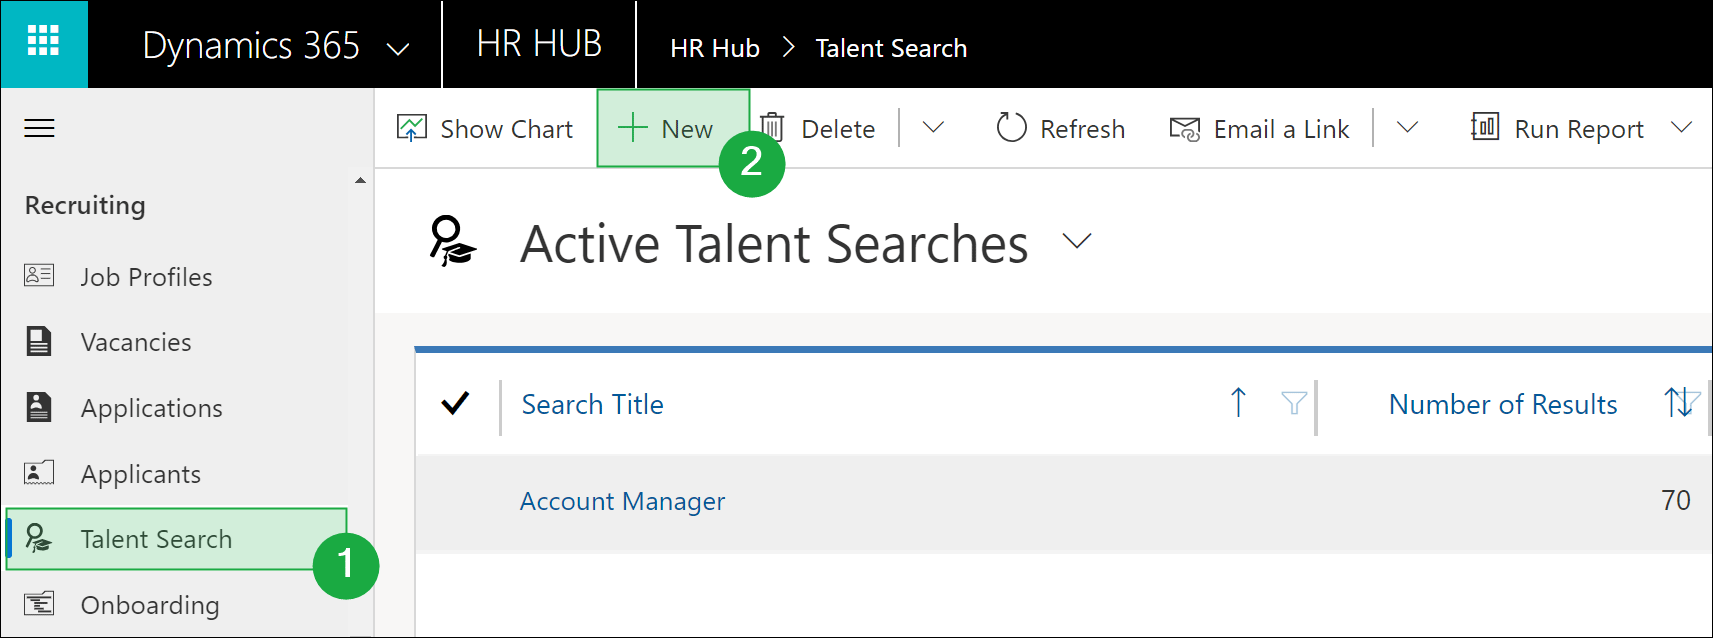
Task: Click the Search Title filter funnel icon
Action: click(1294, 403)
